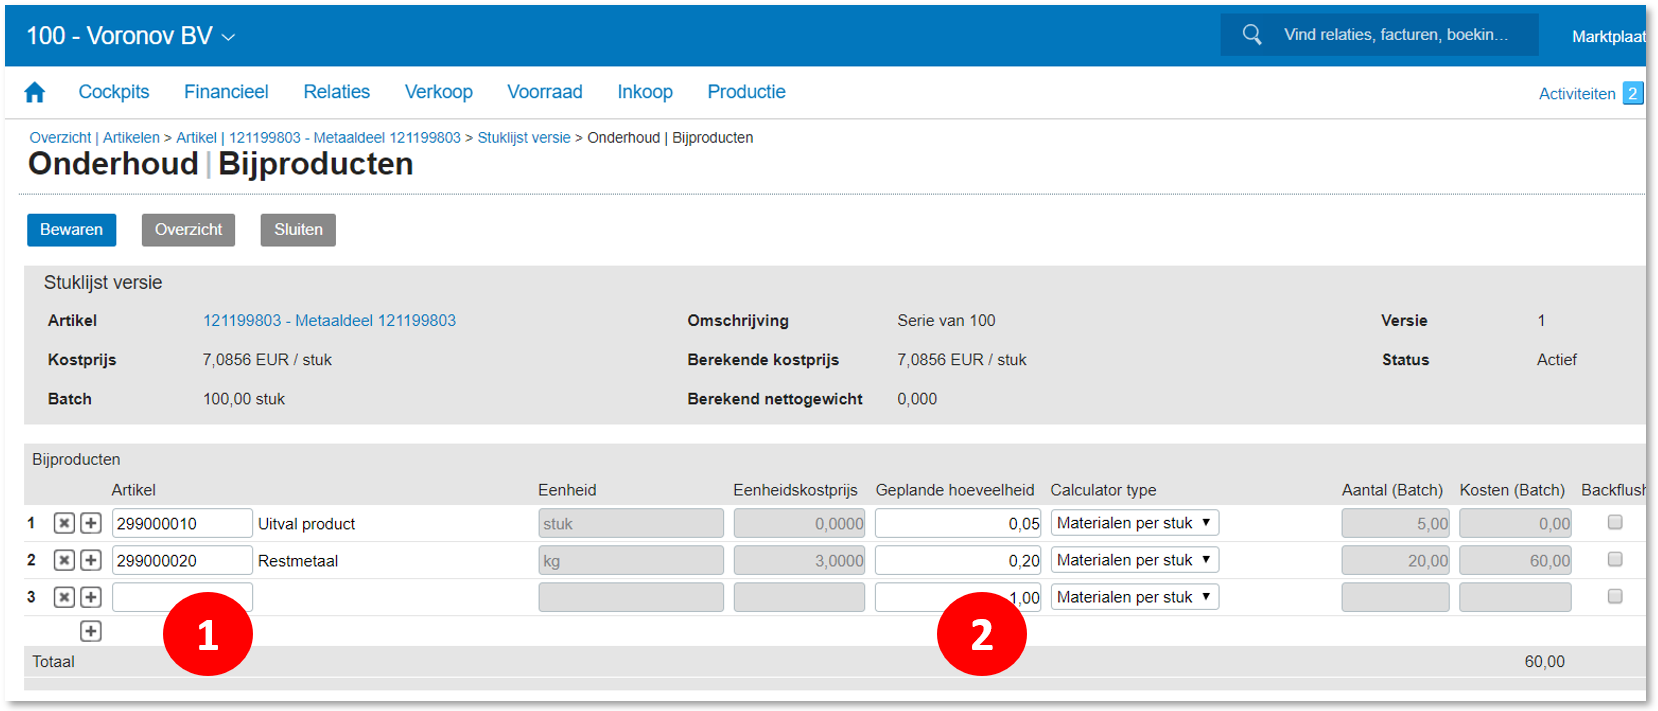Open the Productie menu

coord(746,92)
